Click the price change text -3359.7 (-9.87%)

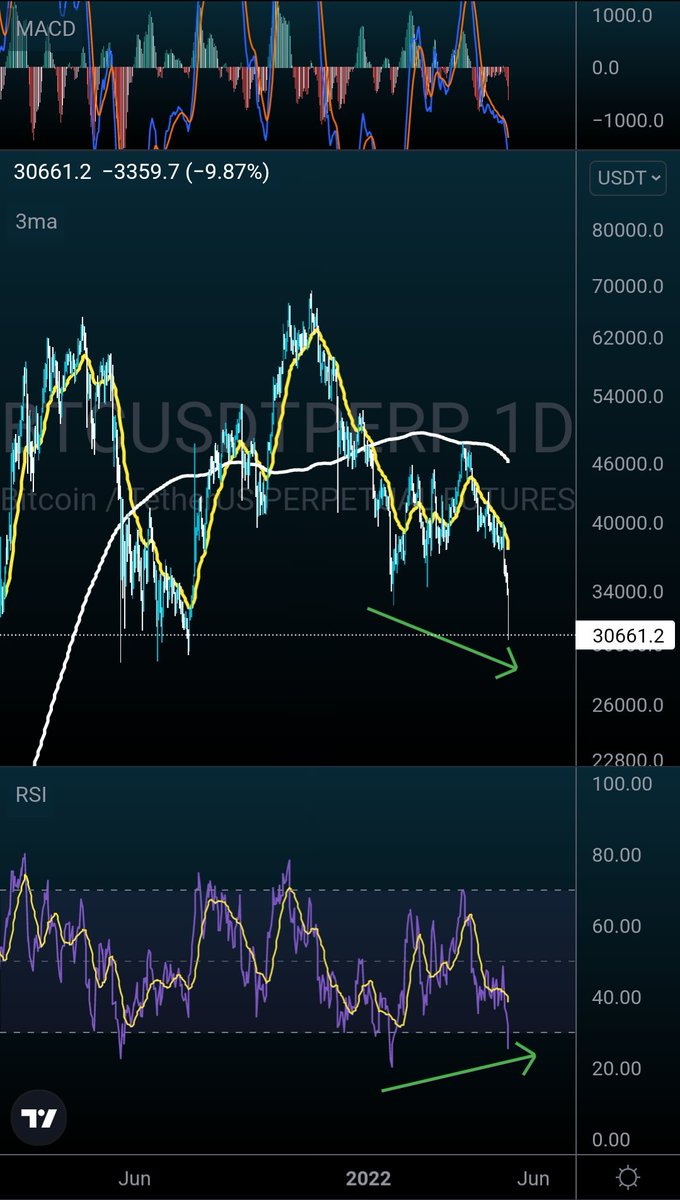[184, 172]
